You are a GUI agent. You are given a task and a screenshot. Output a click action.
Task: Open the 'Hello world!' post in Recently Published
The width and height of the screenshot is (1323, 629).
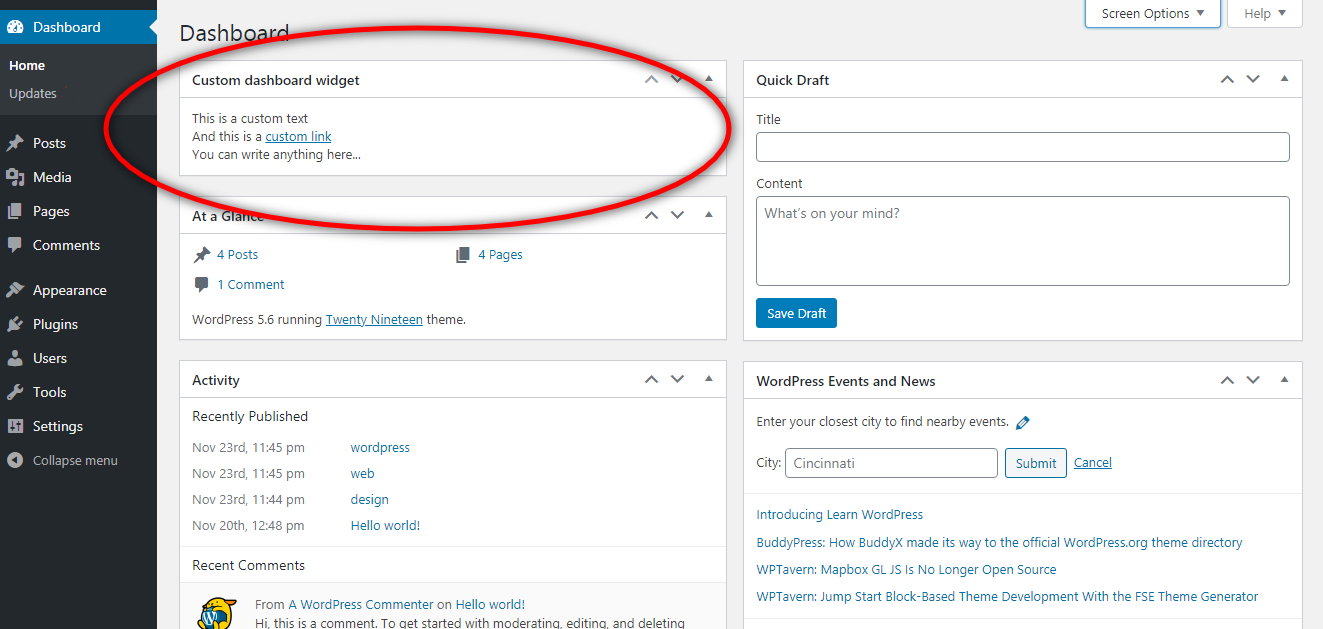tap(385, 526)
